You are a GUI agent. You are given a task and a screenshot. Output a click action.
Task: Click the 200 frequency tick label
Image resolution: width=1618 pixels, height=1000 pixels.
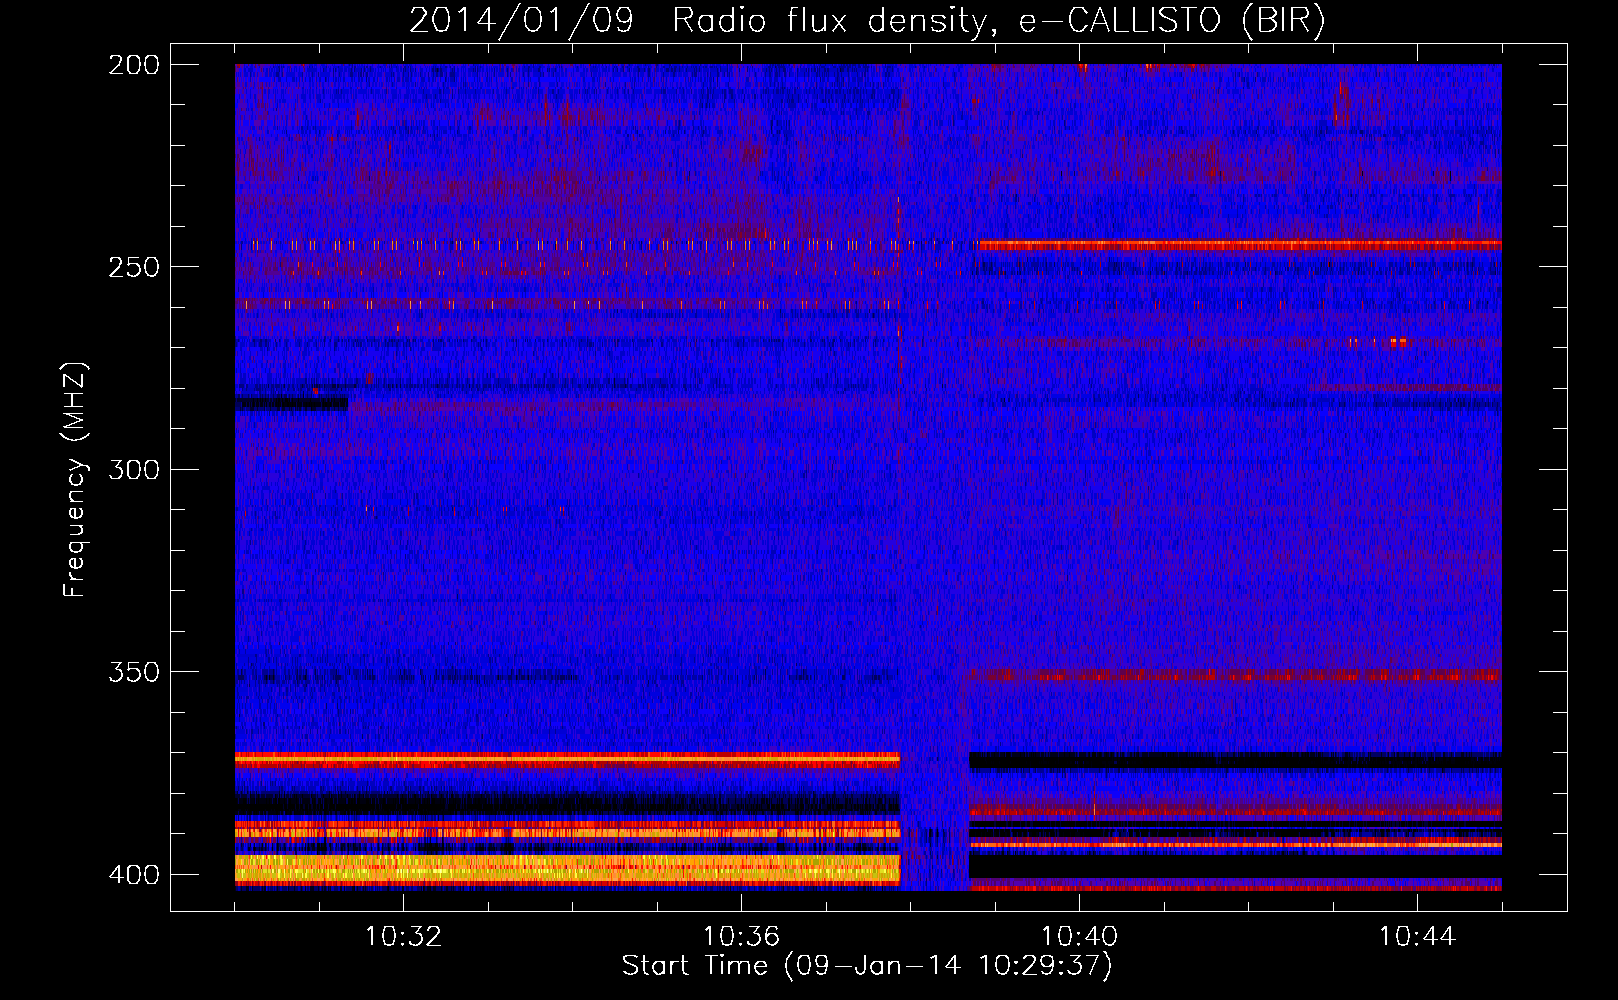coord(134,64)
